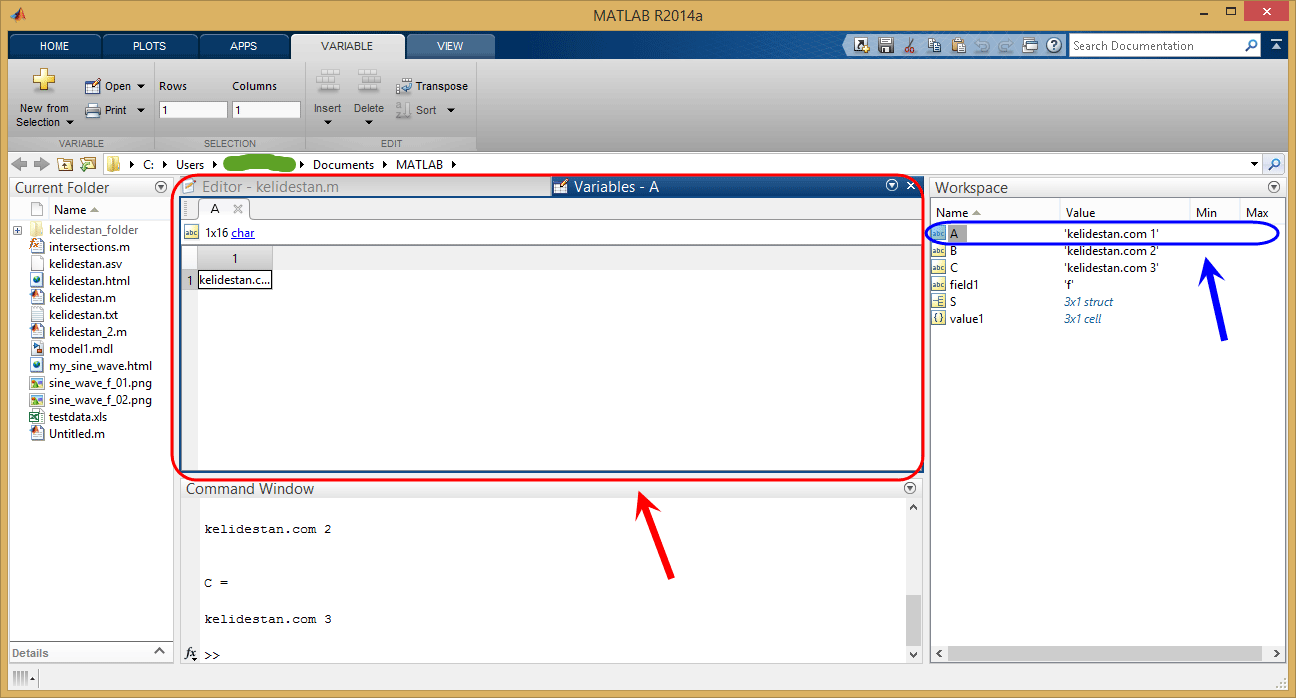Viewport: 1296px width, 698px height.
Task: Click the char class link
Action: point(243,232)
